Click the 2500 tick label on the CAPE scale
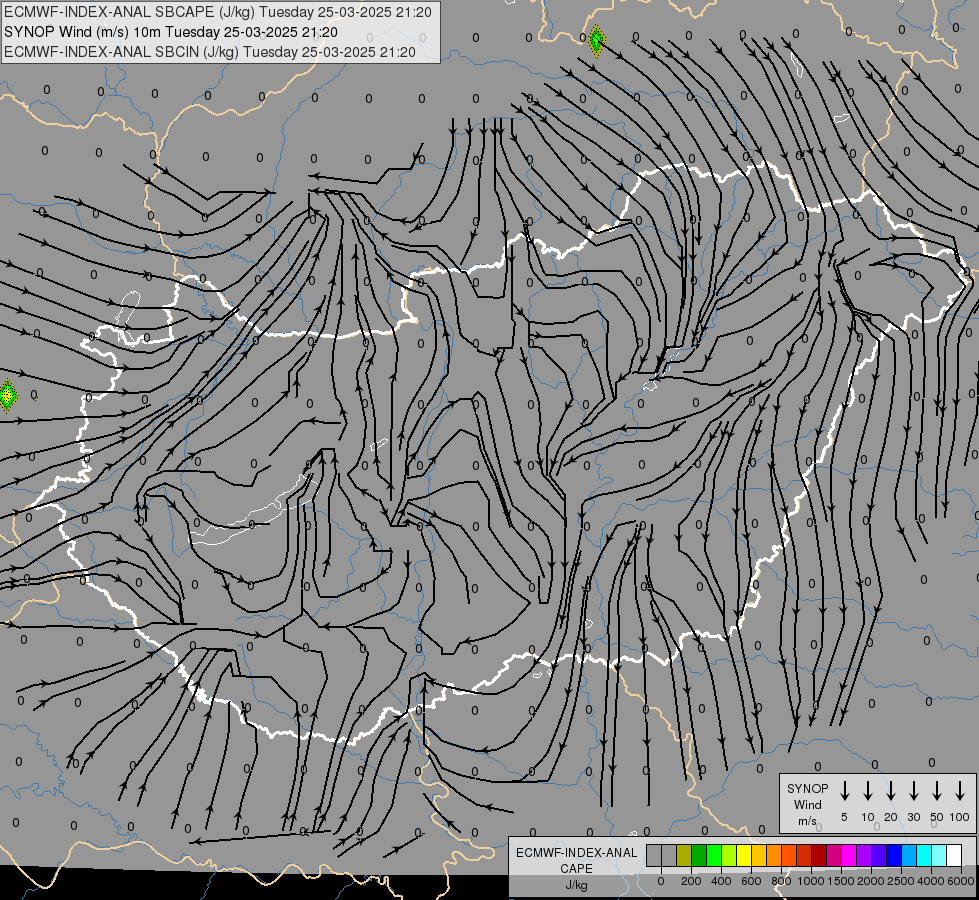 pyautogui.click(x=901, y=881)
